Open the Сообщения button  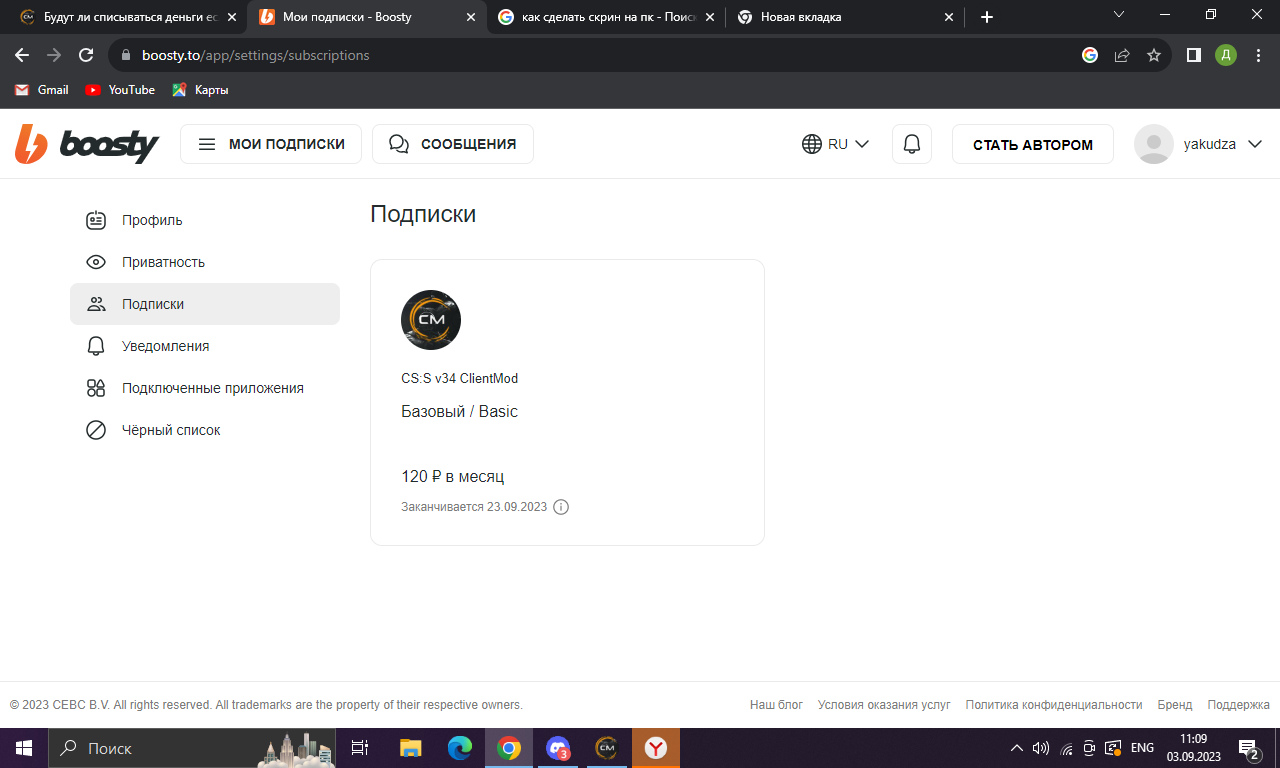tap(453, 144)
